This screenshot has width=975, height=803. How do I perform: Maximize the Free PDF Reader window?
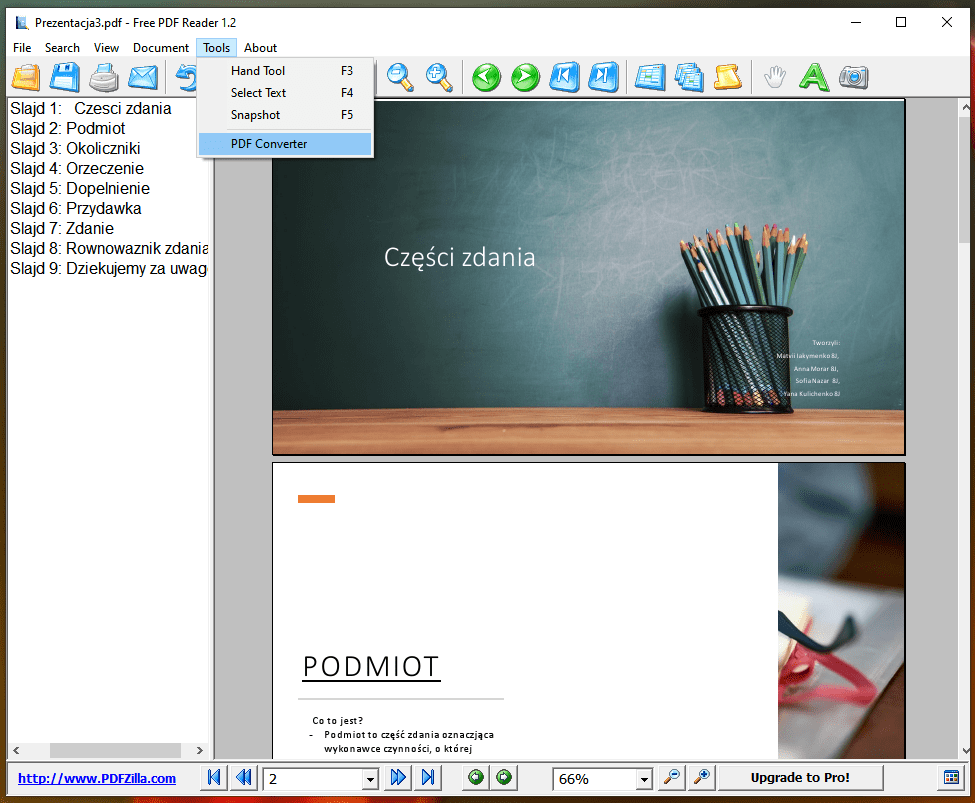click(900, 22)
